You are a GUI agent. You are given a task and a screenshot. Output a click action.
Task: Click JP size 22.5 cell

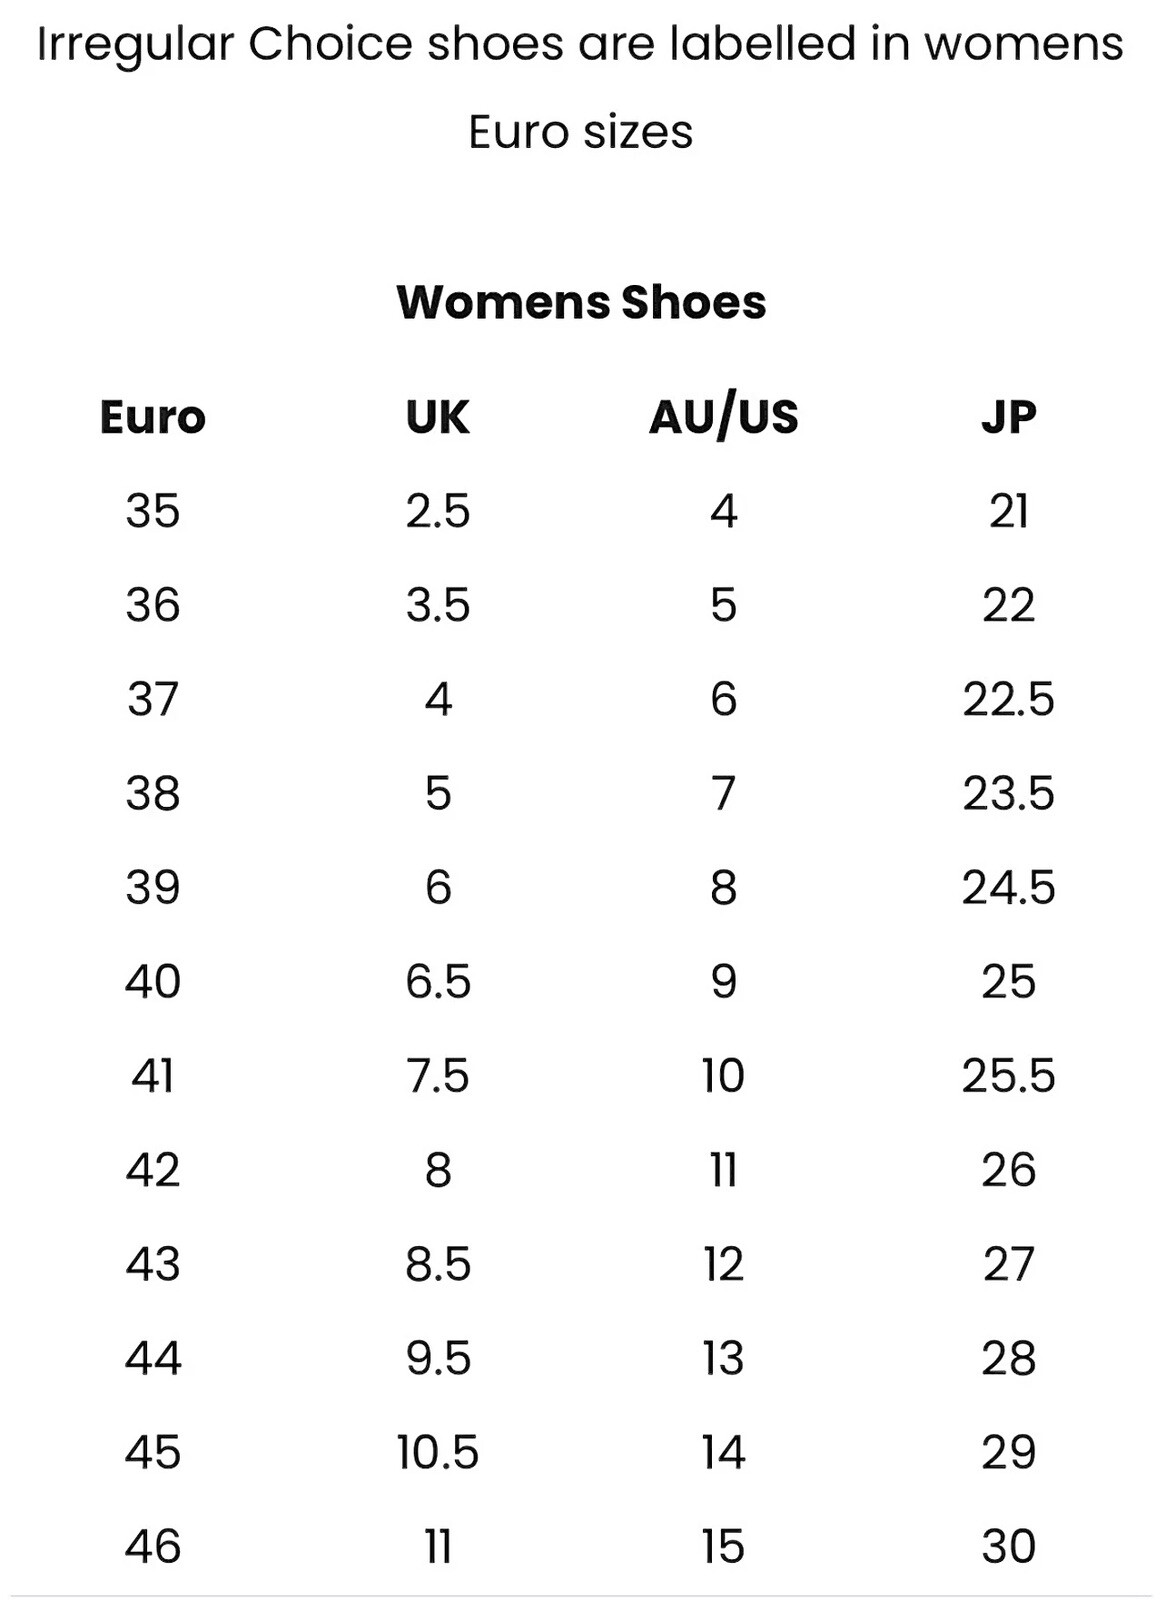pyautogui.click(x=1008, y=699)
